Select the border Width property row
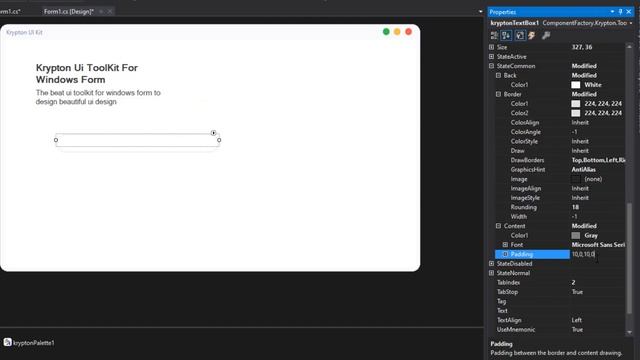The width and height of the screenshot is (640, 360). click(559, 217)
